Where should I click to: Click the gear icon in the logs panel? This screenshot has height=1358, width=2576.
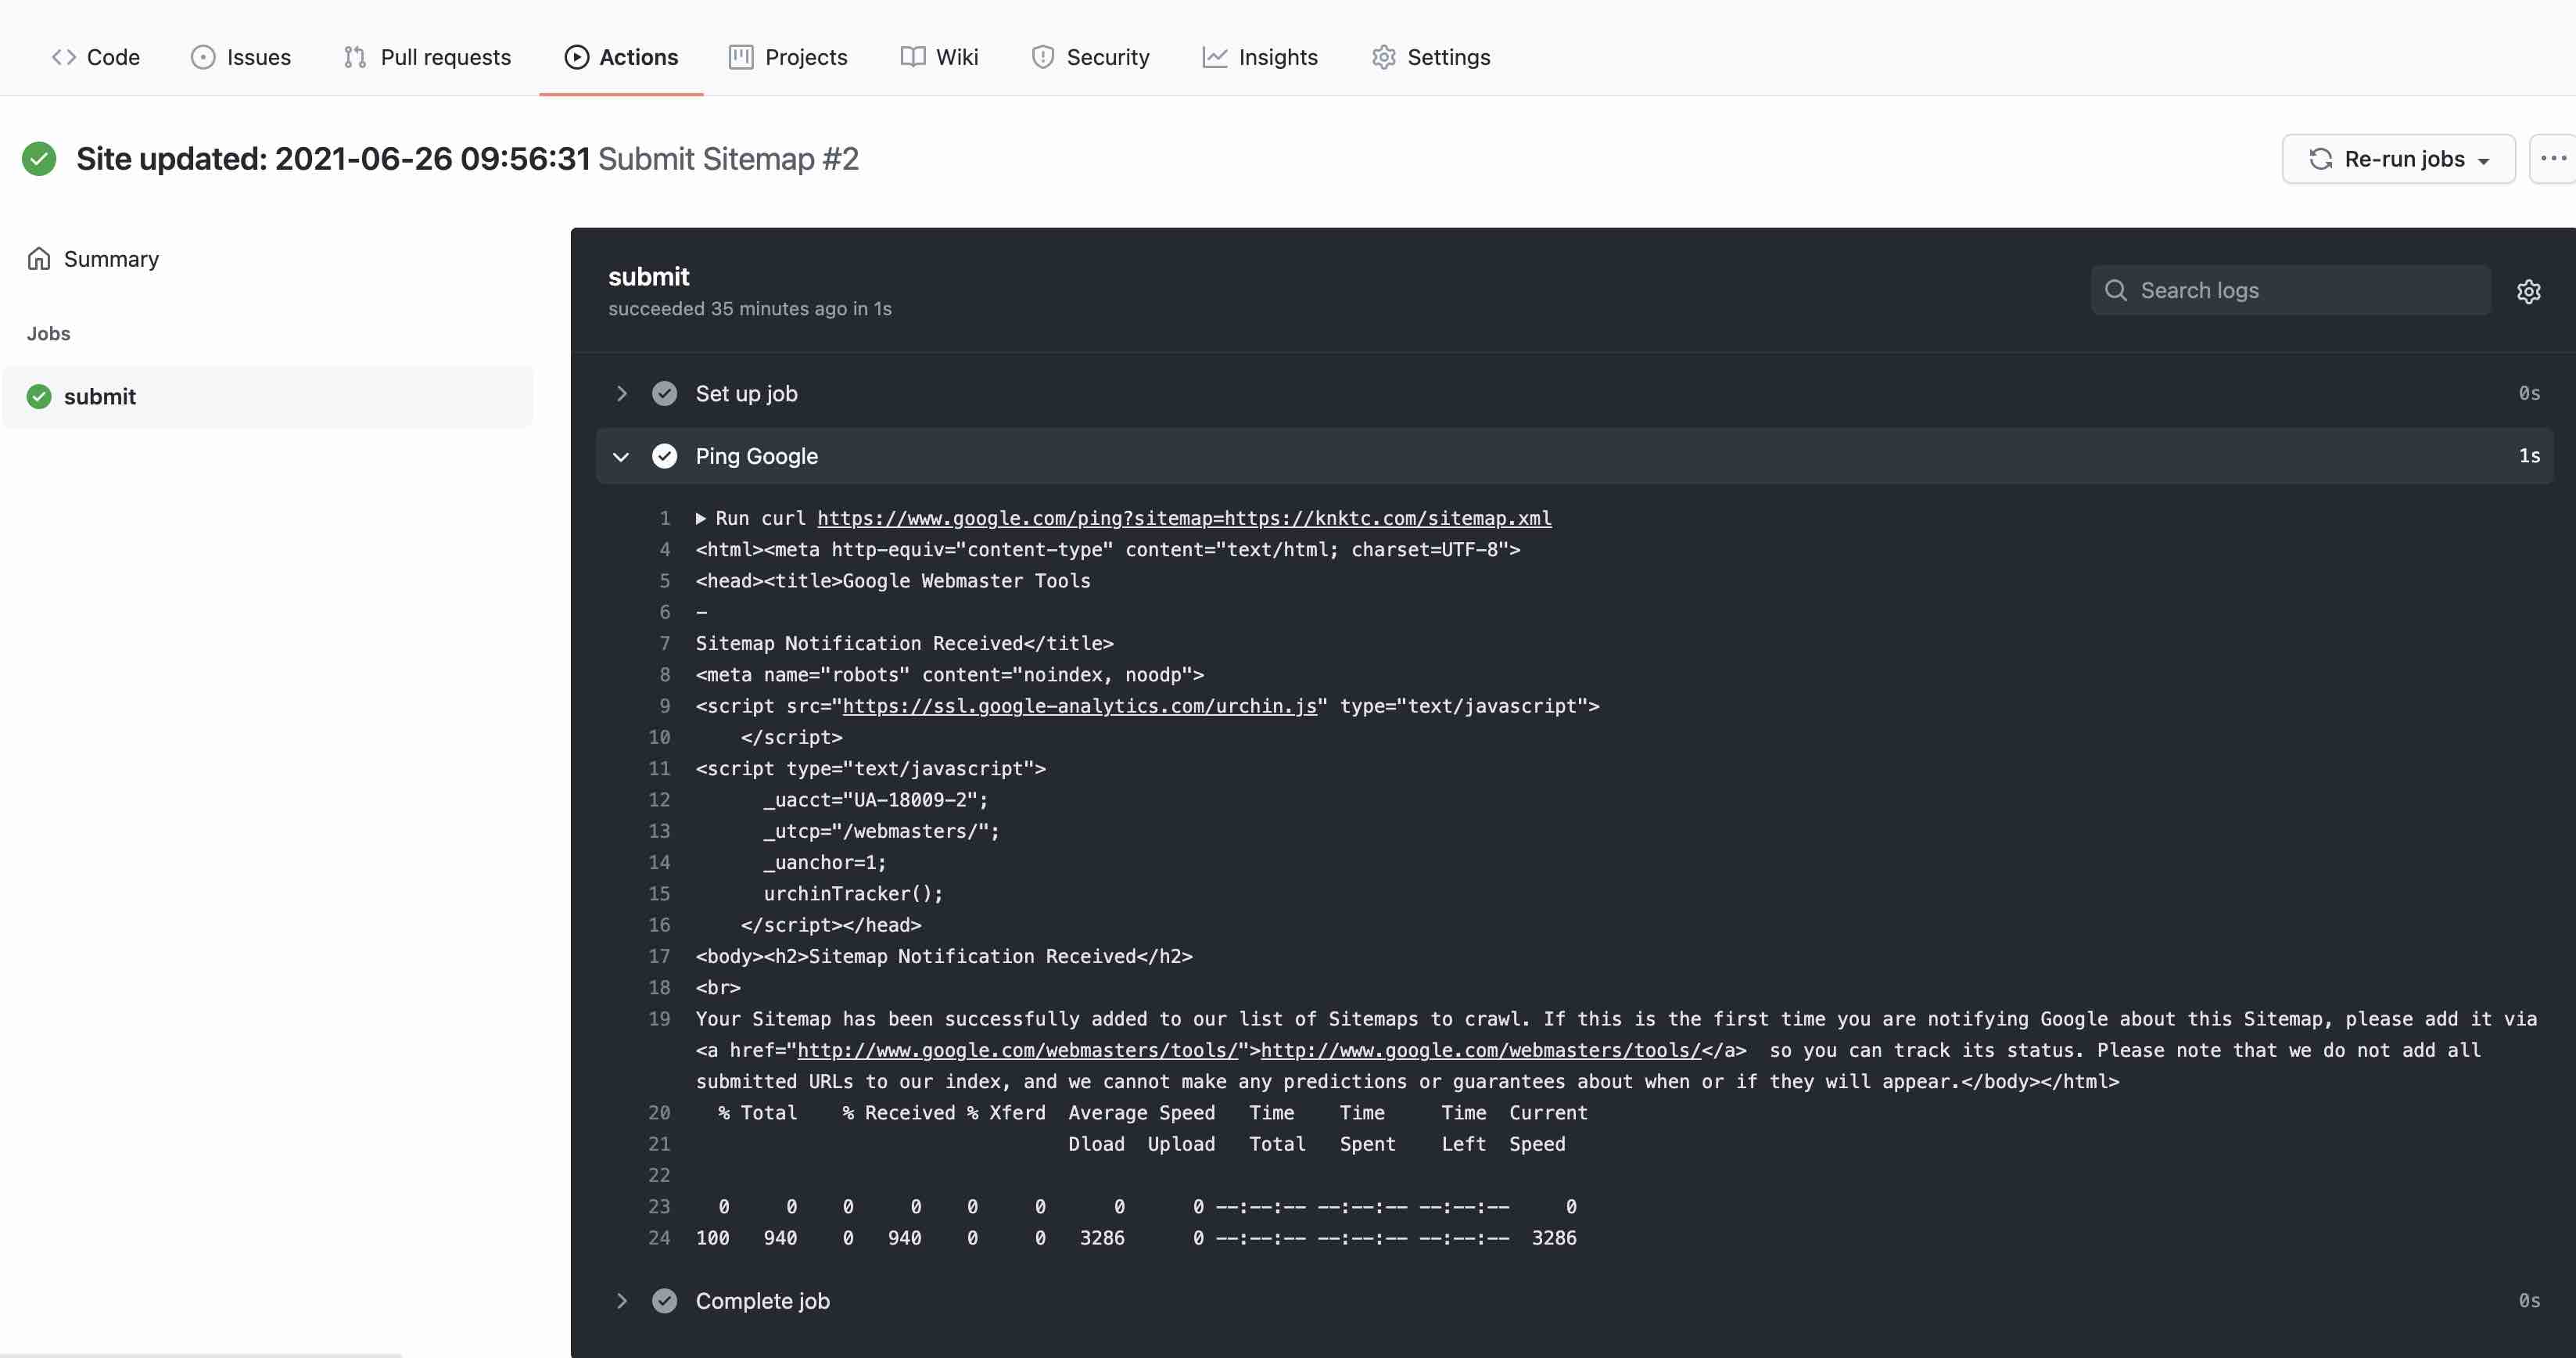point(2528,291)
